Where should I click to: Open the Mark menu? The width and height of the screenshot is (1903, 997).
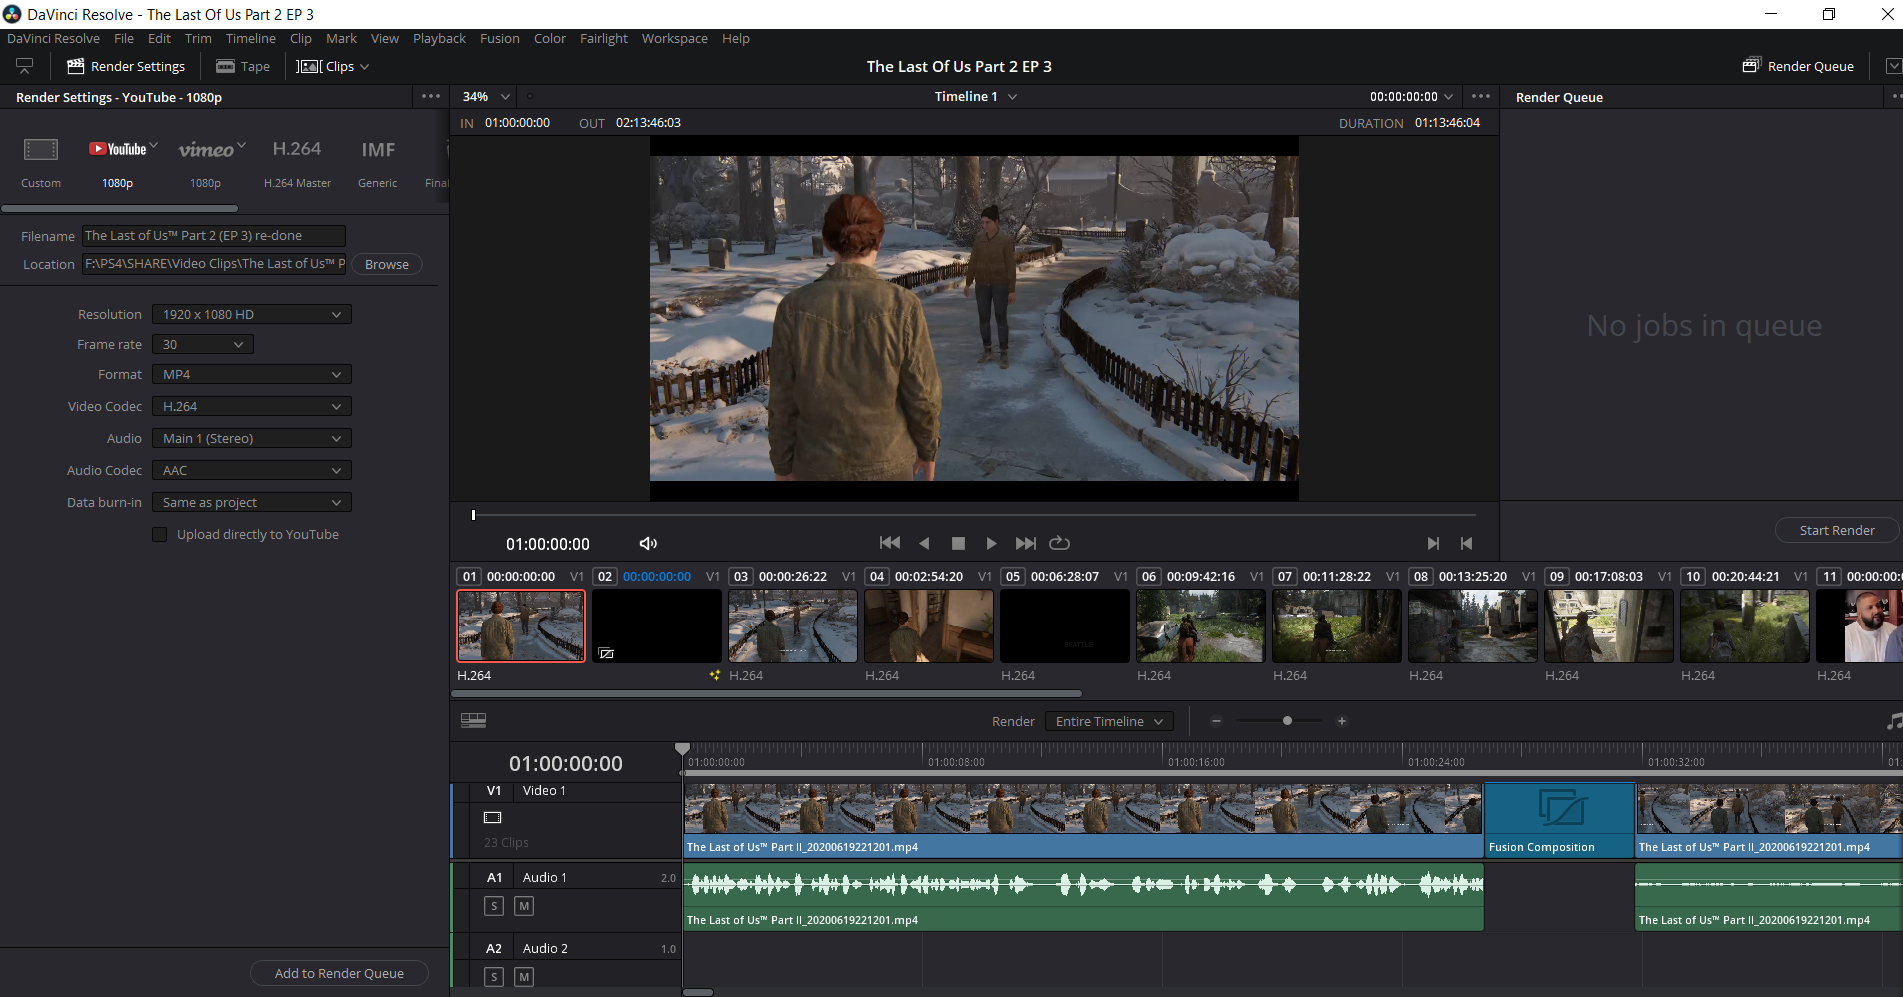[341, 38]
